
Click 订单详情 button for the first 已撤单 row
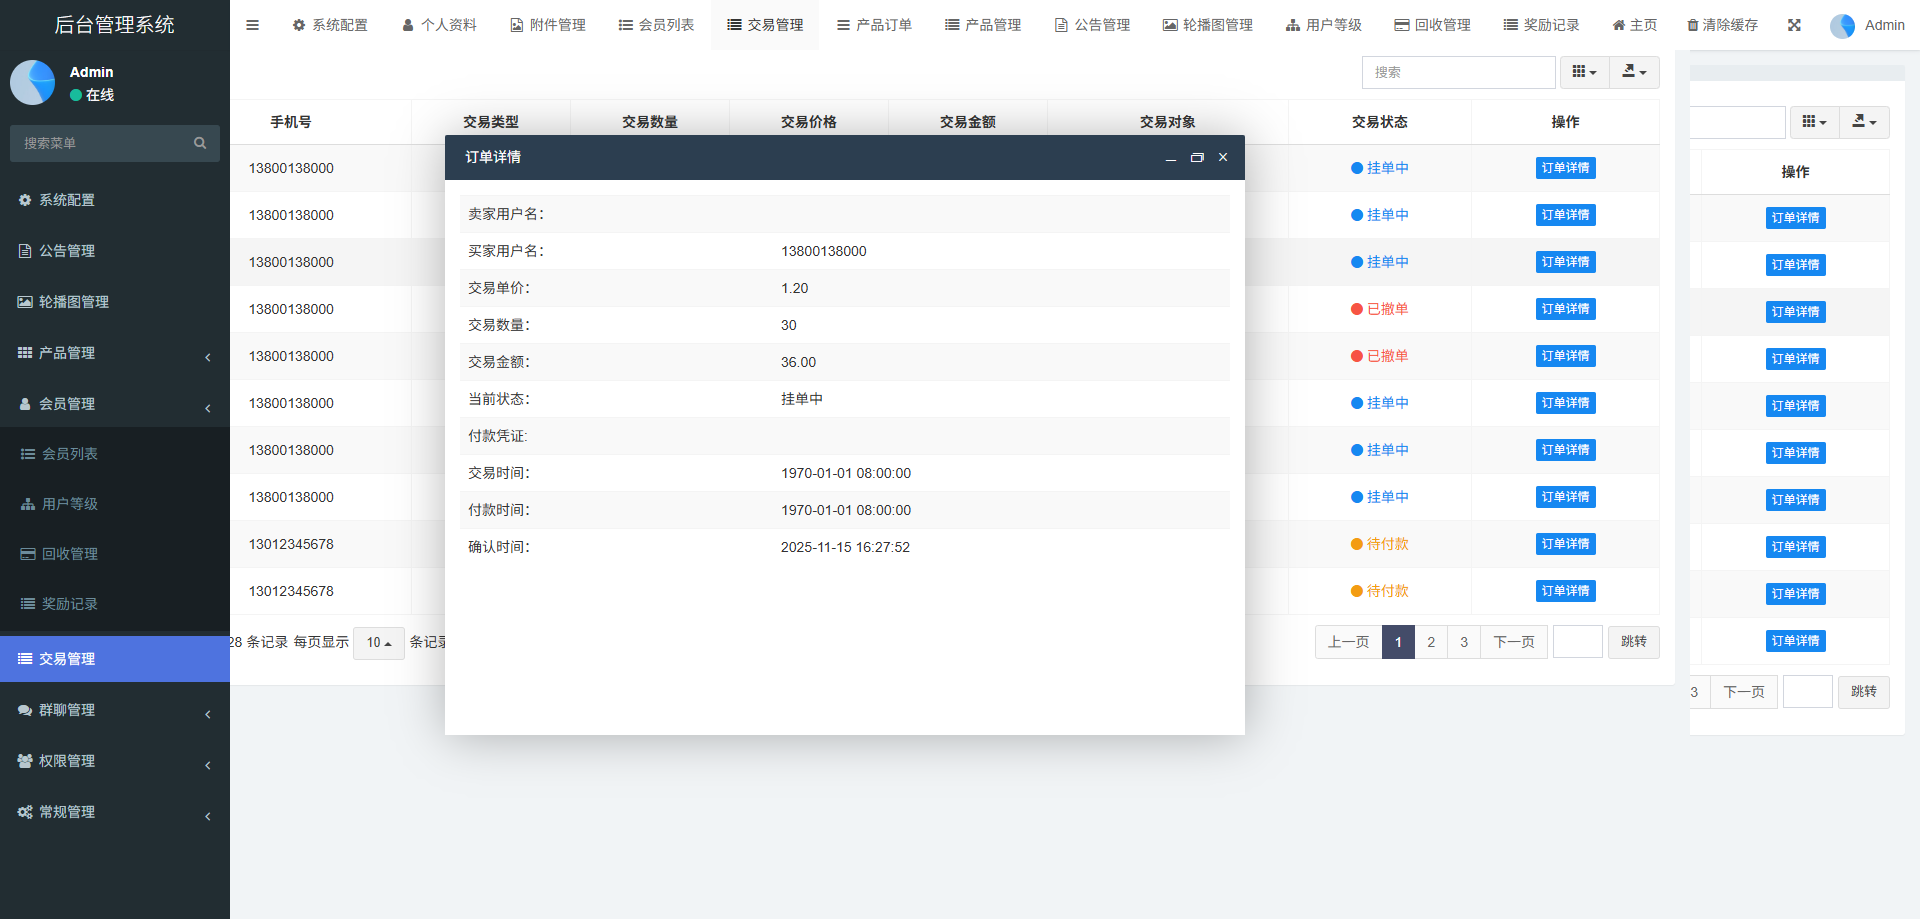(1565, 309)
